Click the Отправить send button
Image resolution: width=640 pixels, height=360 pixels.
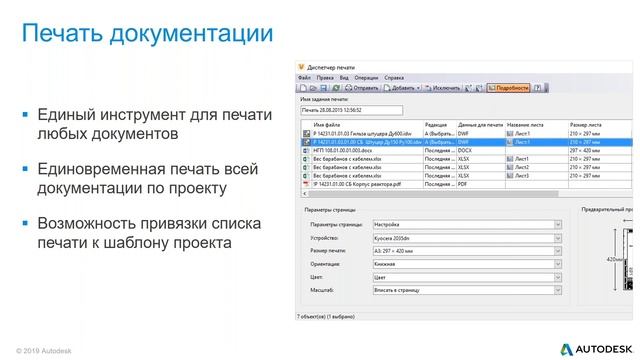362,88
